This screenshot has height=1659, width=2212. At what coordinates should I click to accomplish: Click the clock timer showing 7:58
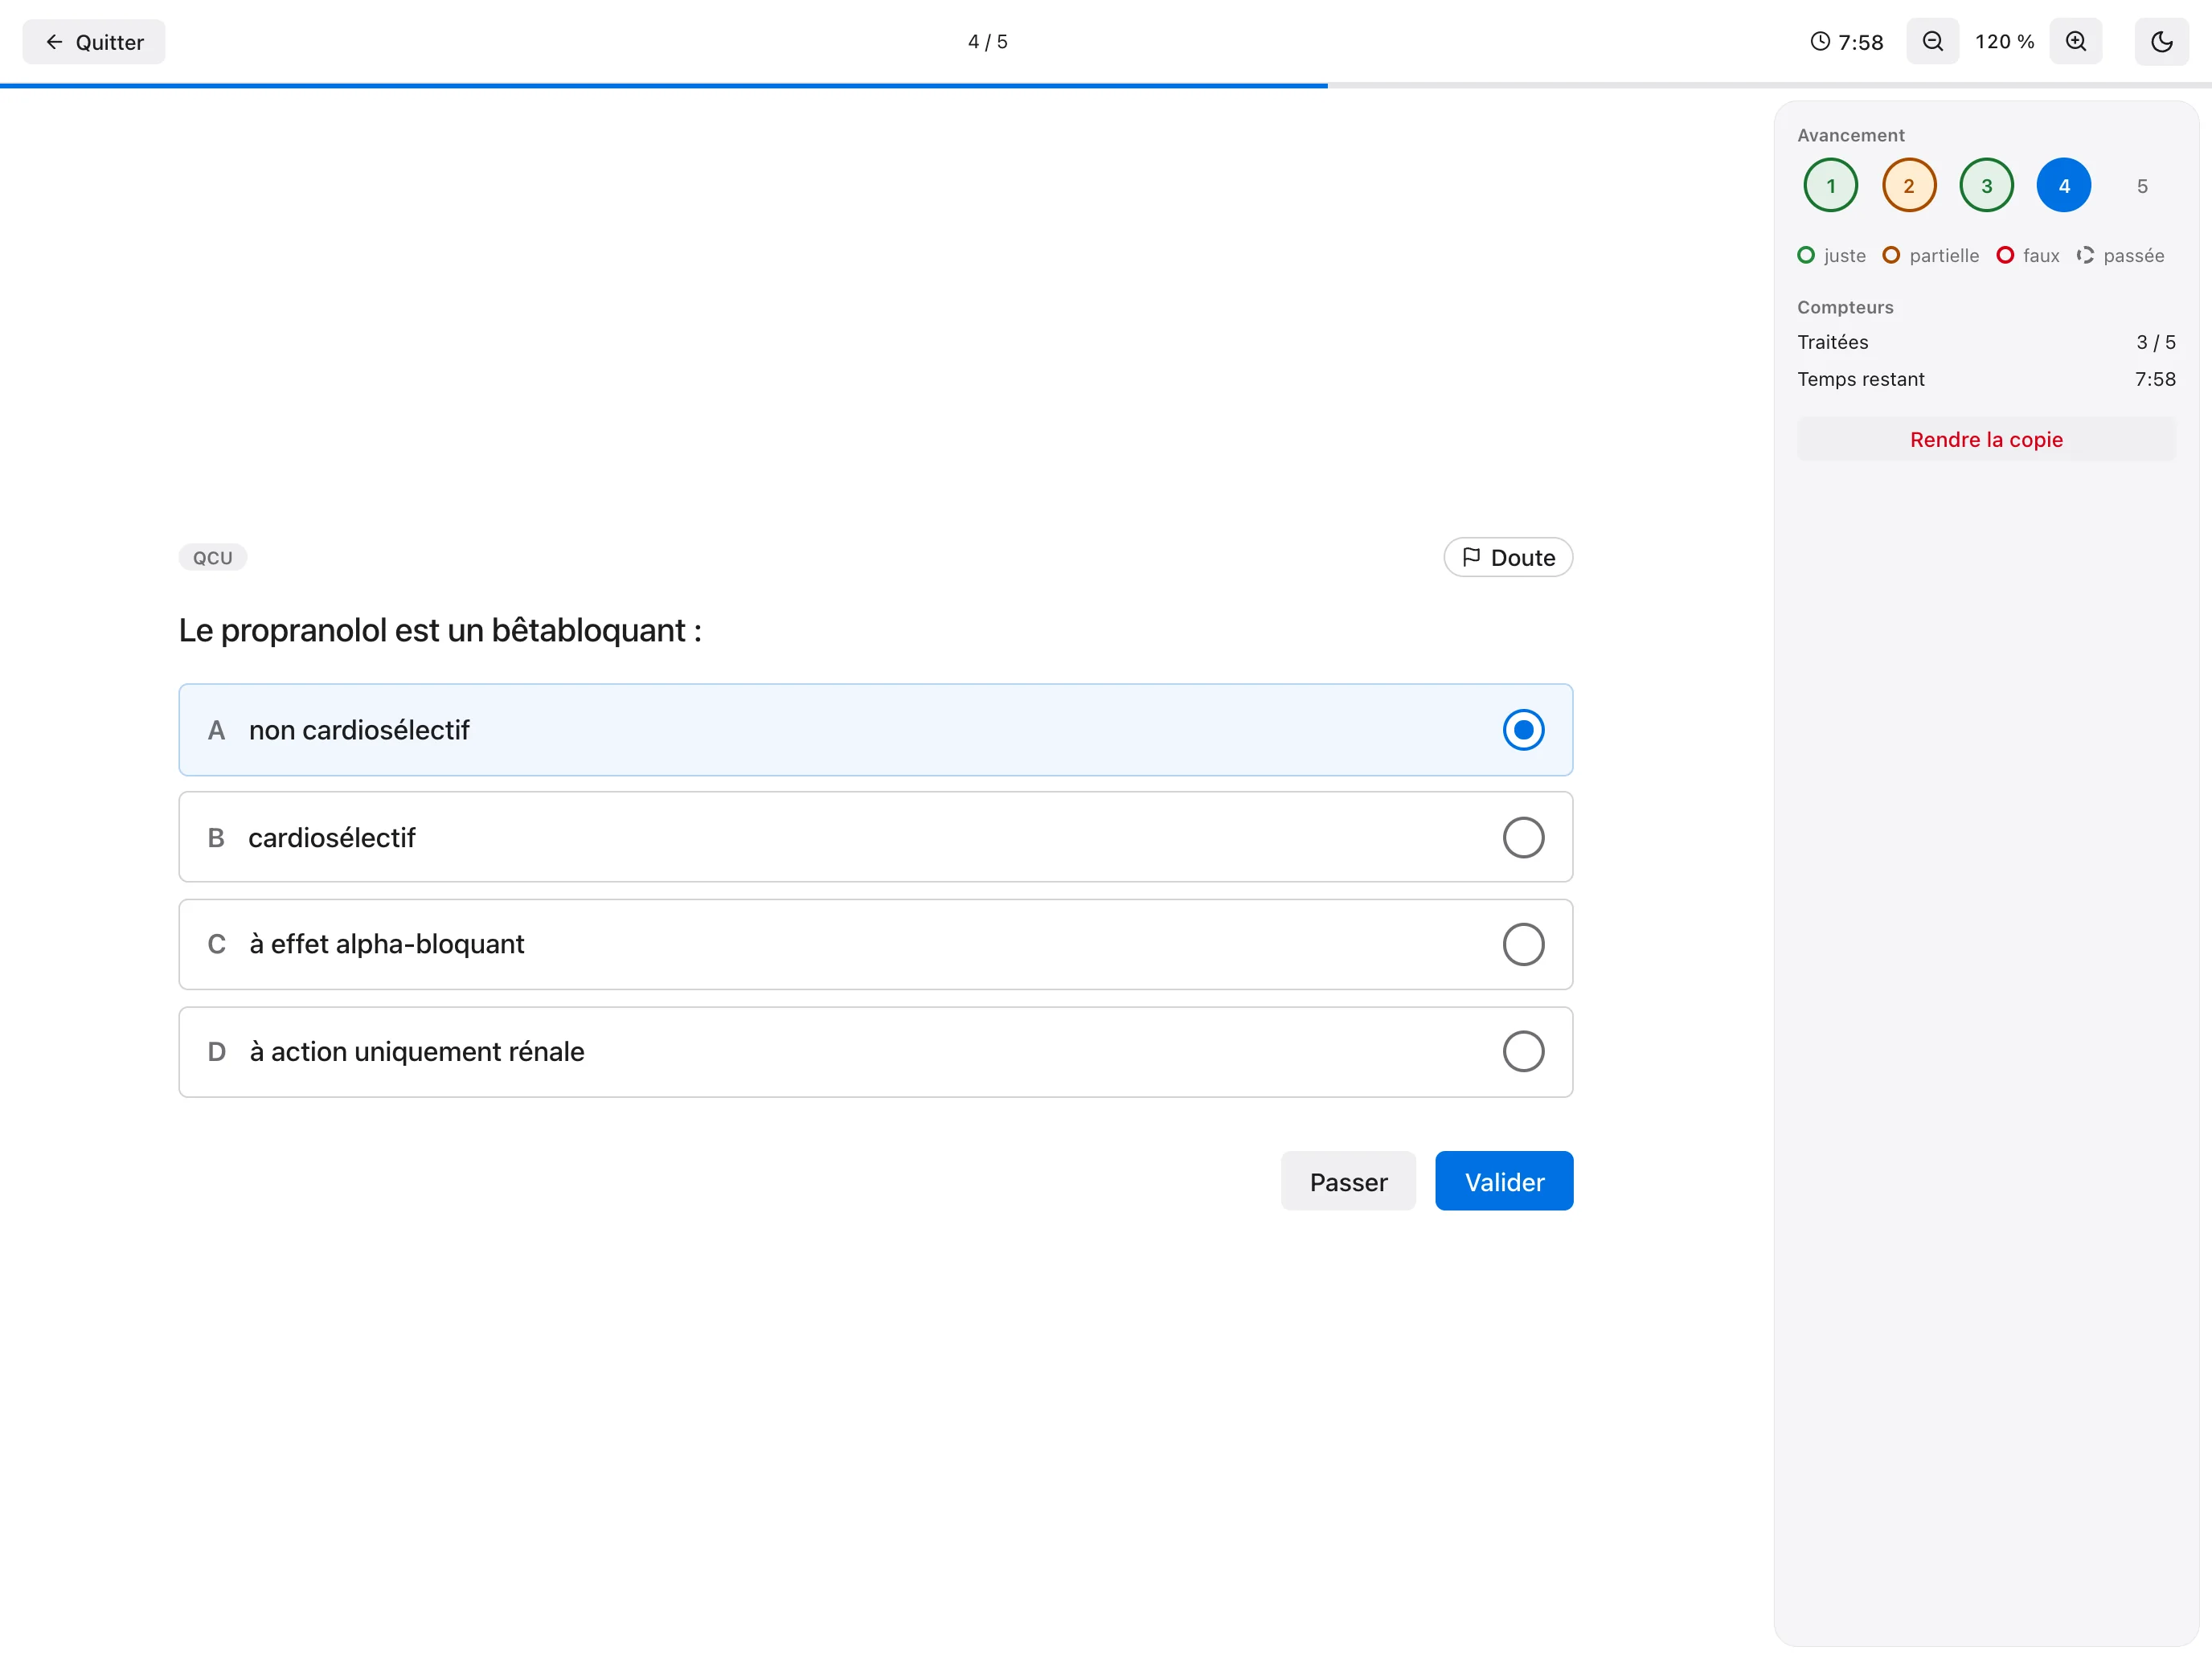tap(1846, 42)
